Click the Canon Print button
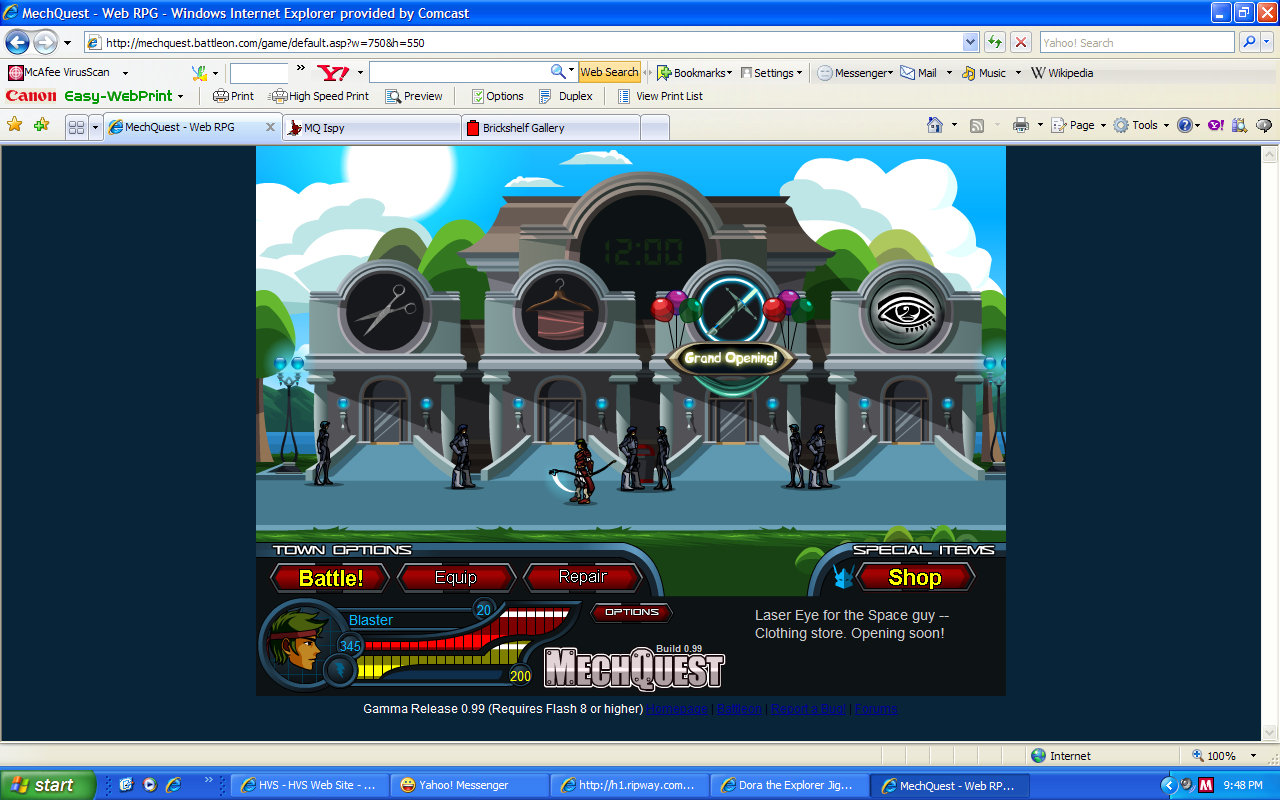 (x=233, y=97)
